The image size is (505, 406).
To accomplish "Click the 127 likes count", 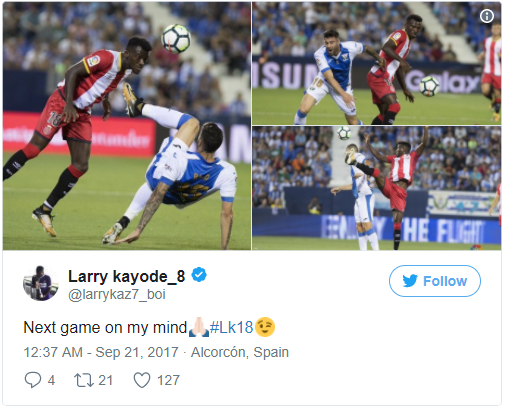I will [168, 380].
